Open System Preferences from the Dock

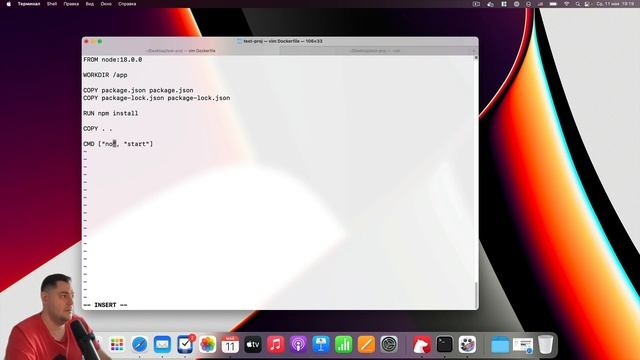[x=389, y=344]
